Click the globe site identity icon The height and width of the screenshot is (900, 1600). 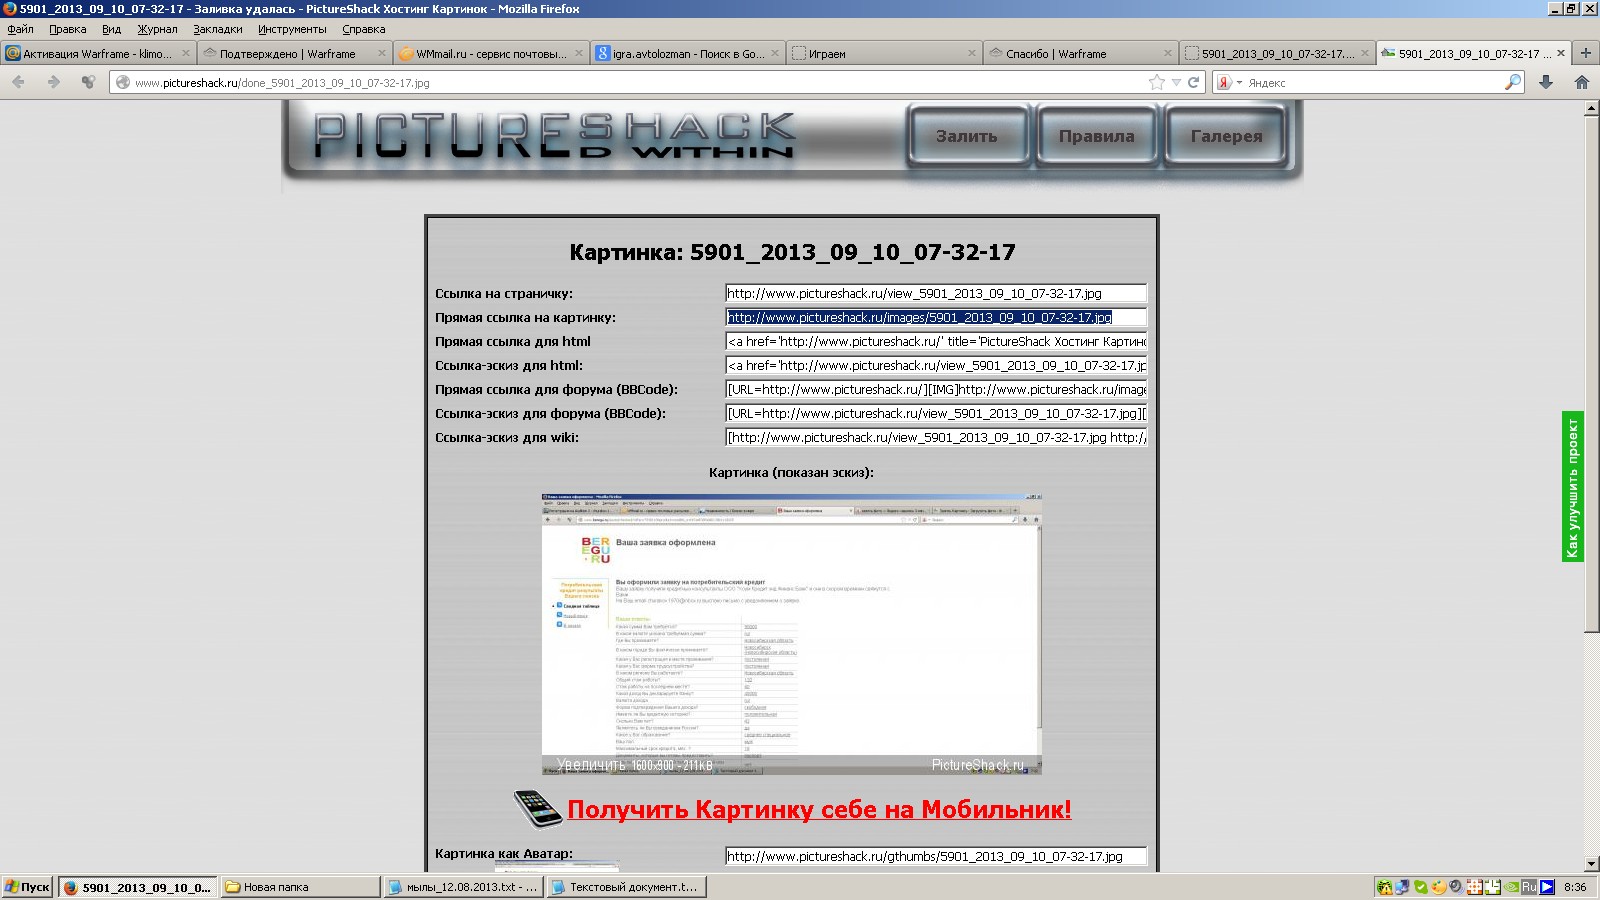(x=123, y=82)
